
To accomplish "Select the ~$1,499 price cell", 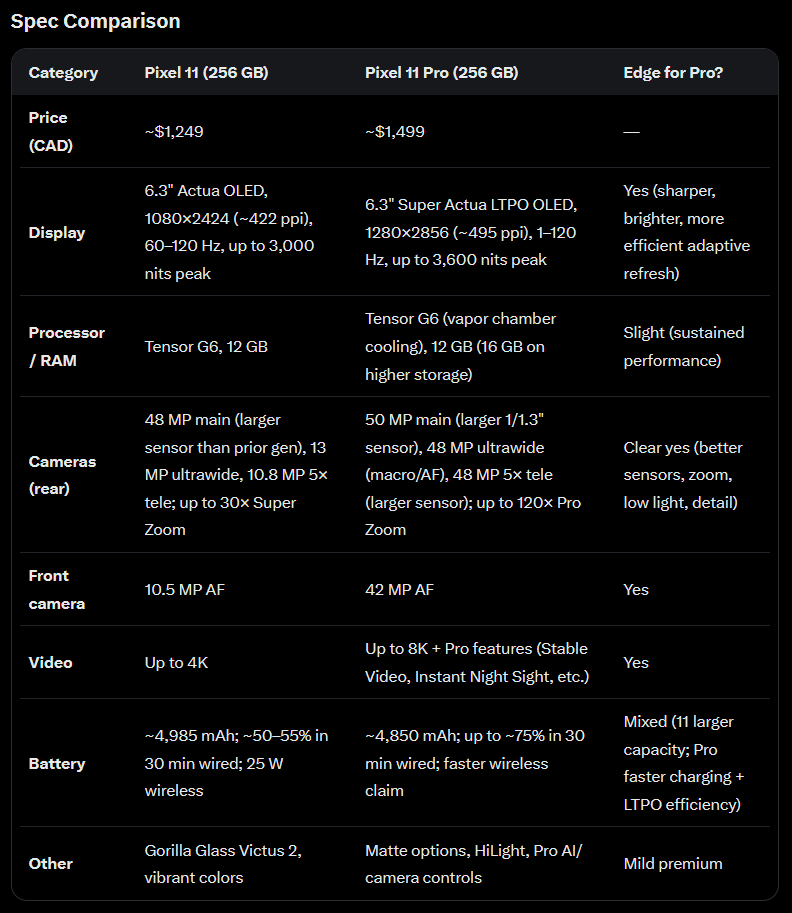I will [395, 132].
